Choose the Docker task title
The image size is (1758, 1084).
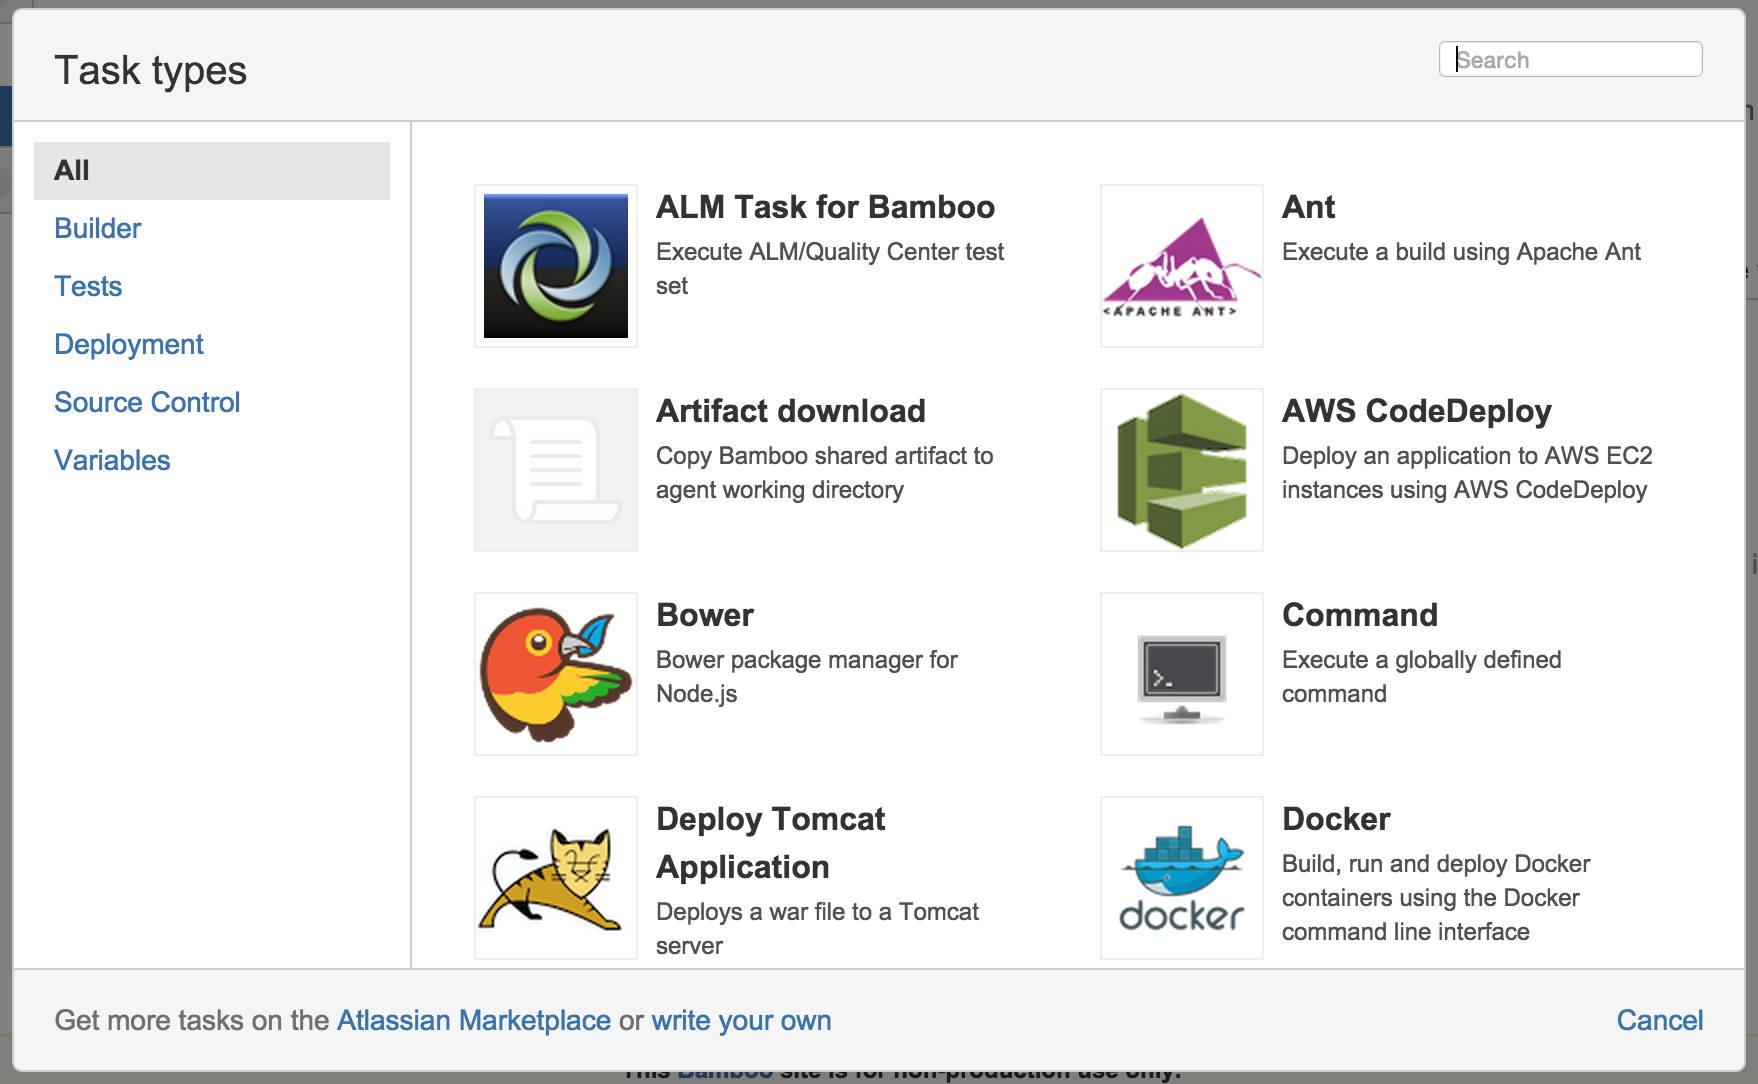pyautogui.click(x=1336, y=819)
